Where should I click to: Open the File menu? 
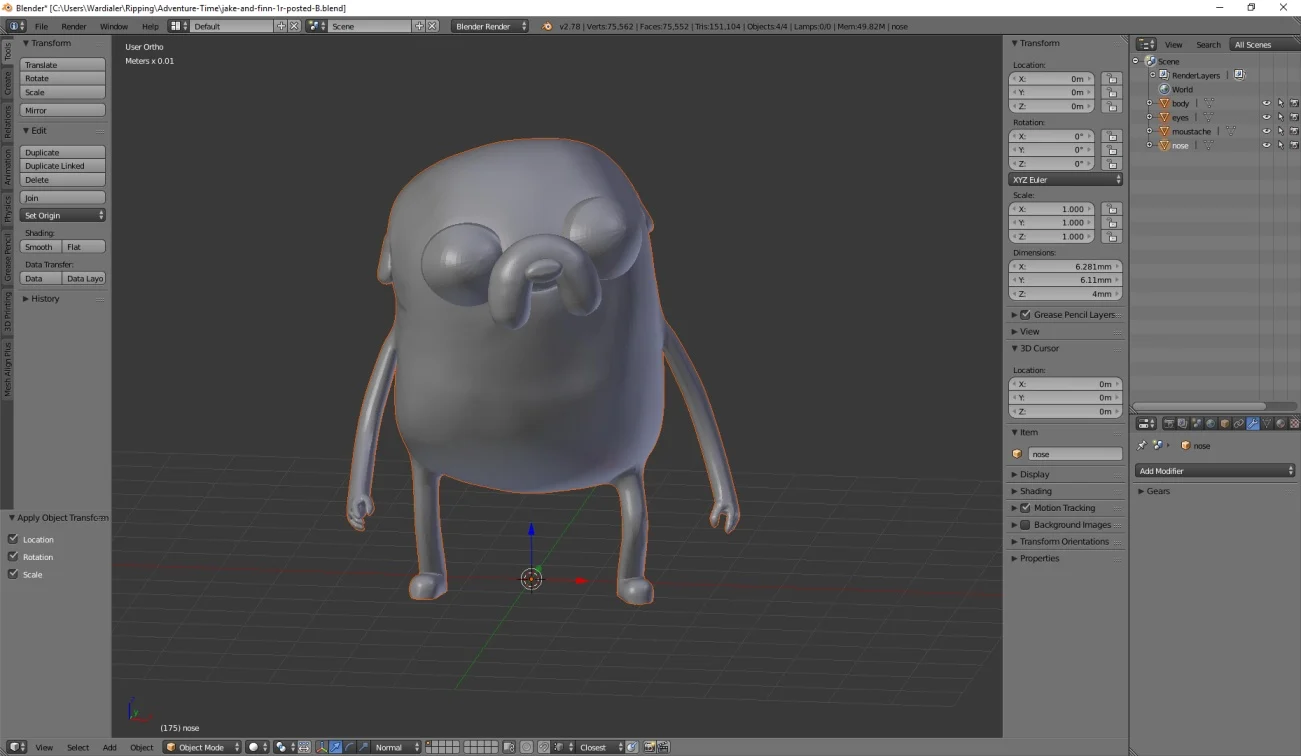click(x=41, y=26)
